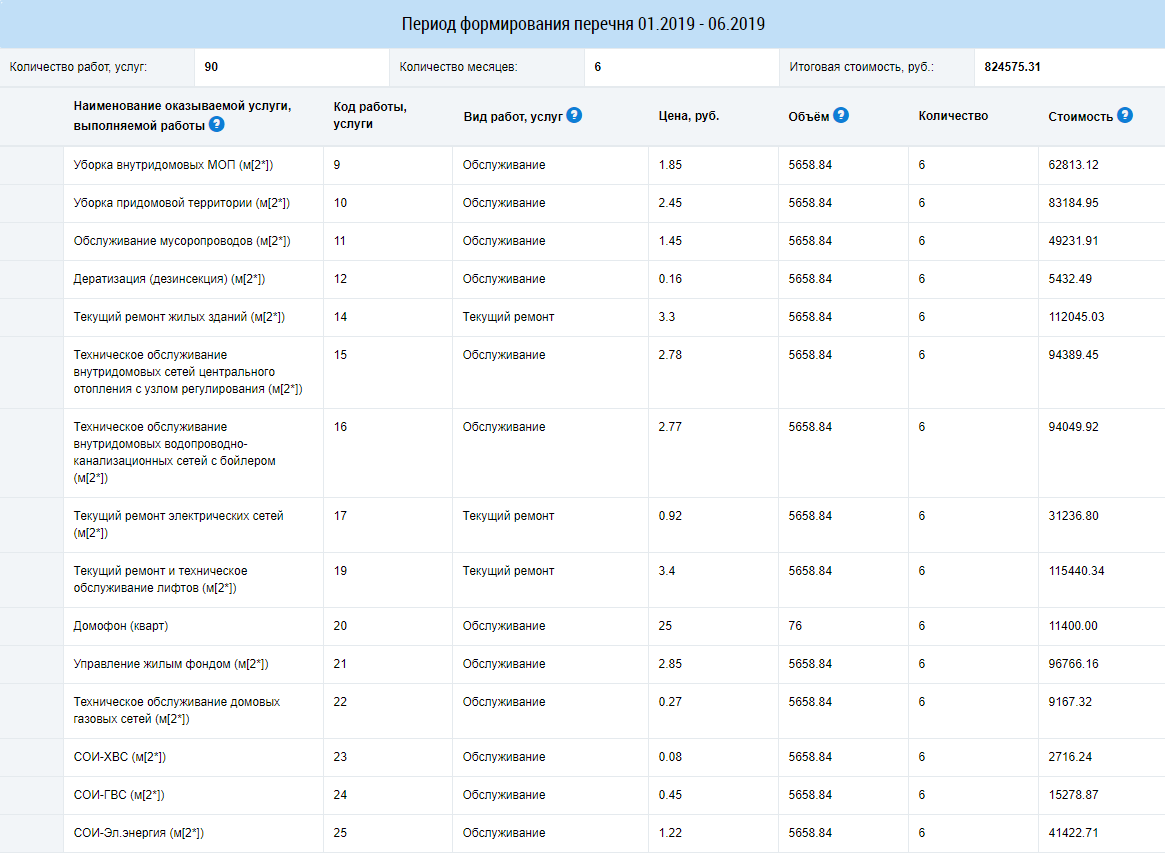Click the 'Количество' column header
This screenshot has width=1165, height=853.
952,116
